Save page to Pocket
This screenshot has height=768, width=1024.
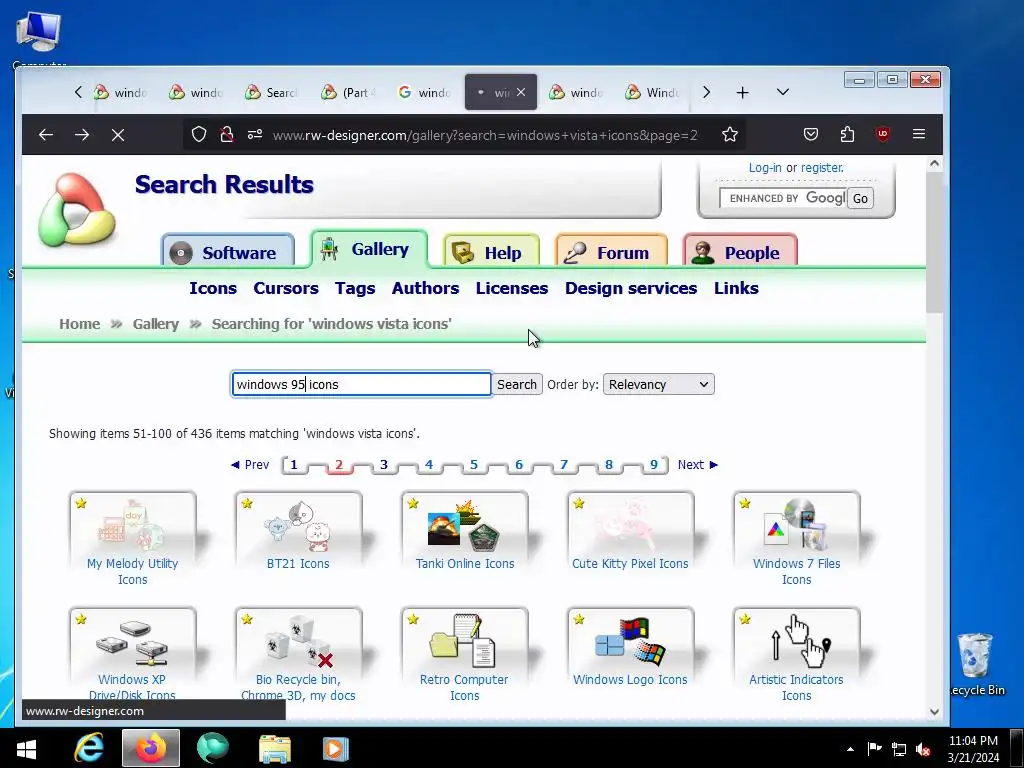pos(810,135)
